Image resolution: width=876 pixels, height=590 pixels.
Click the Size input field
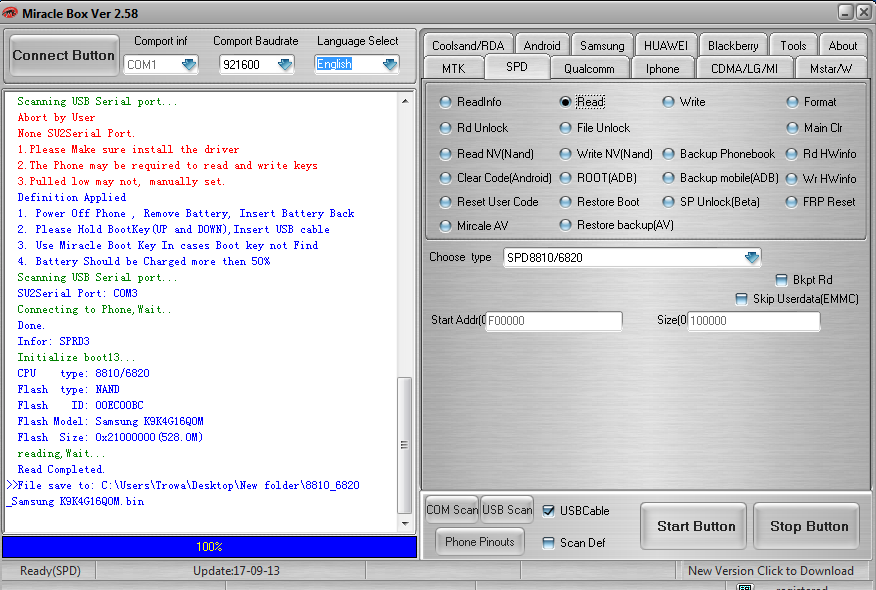tap(754, 321)
